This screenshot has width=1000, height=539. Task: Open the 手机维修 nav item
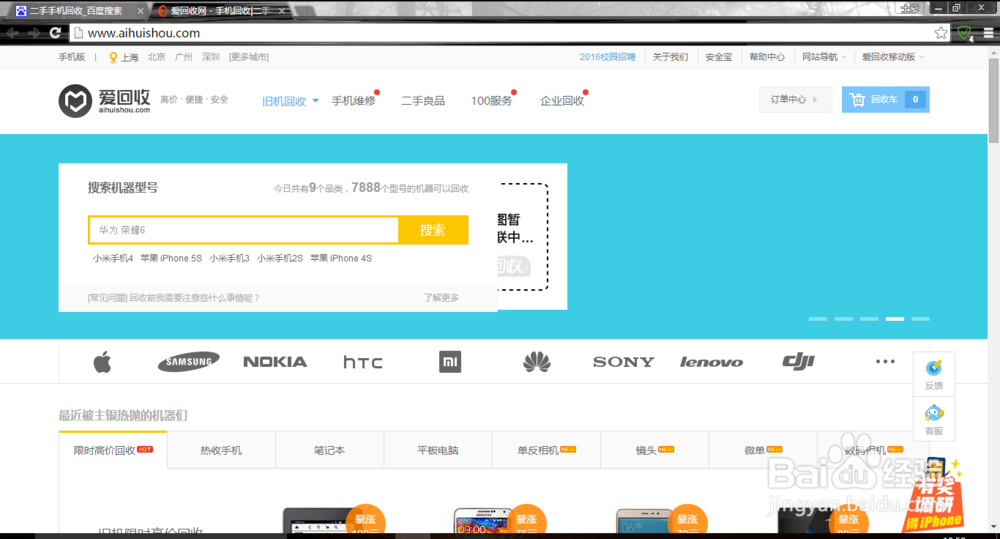tap(353, 101)
